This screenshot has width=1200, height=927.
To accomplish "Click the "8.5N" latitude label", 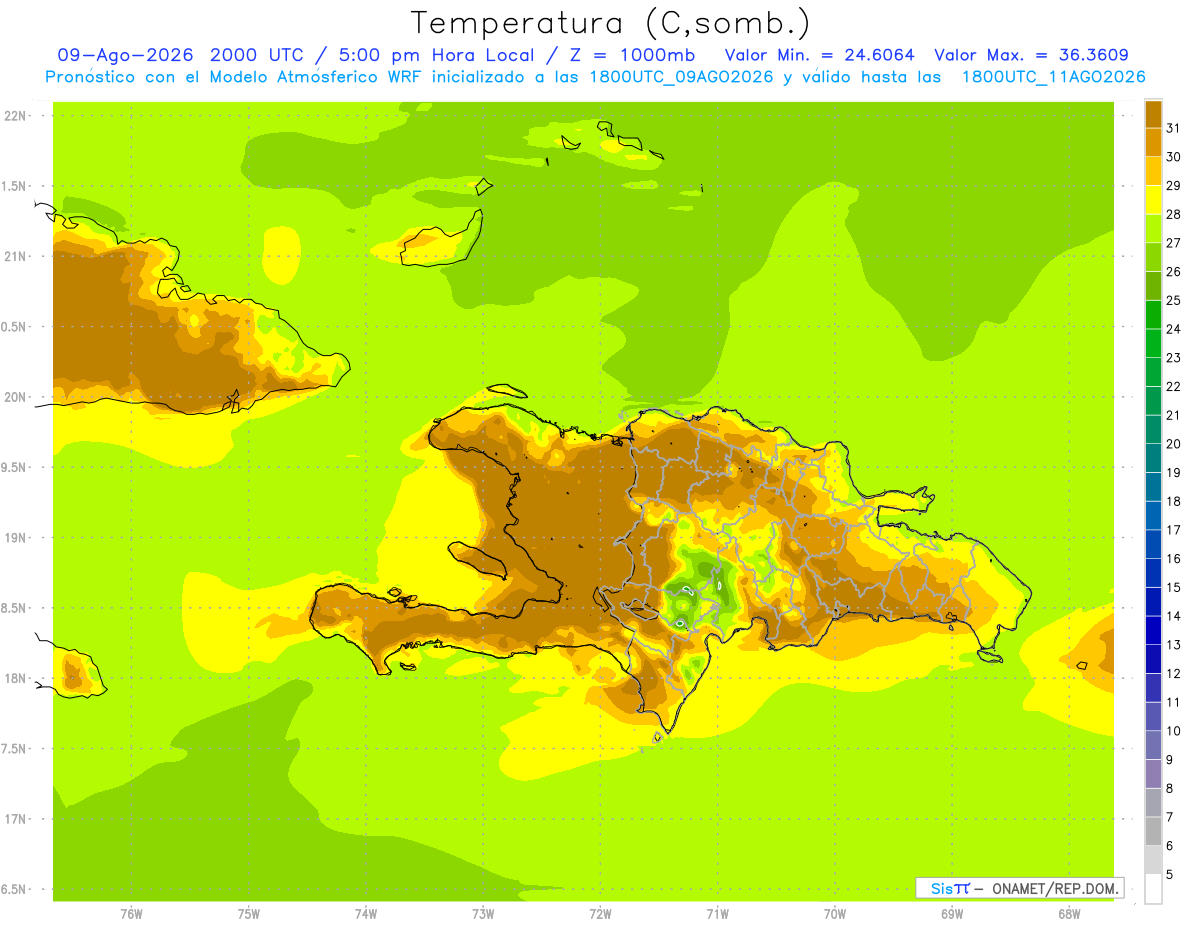I will click(x=14, y=608).
